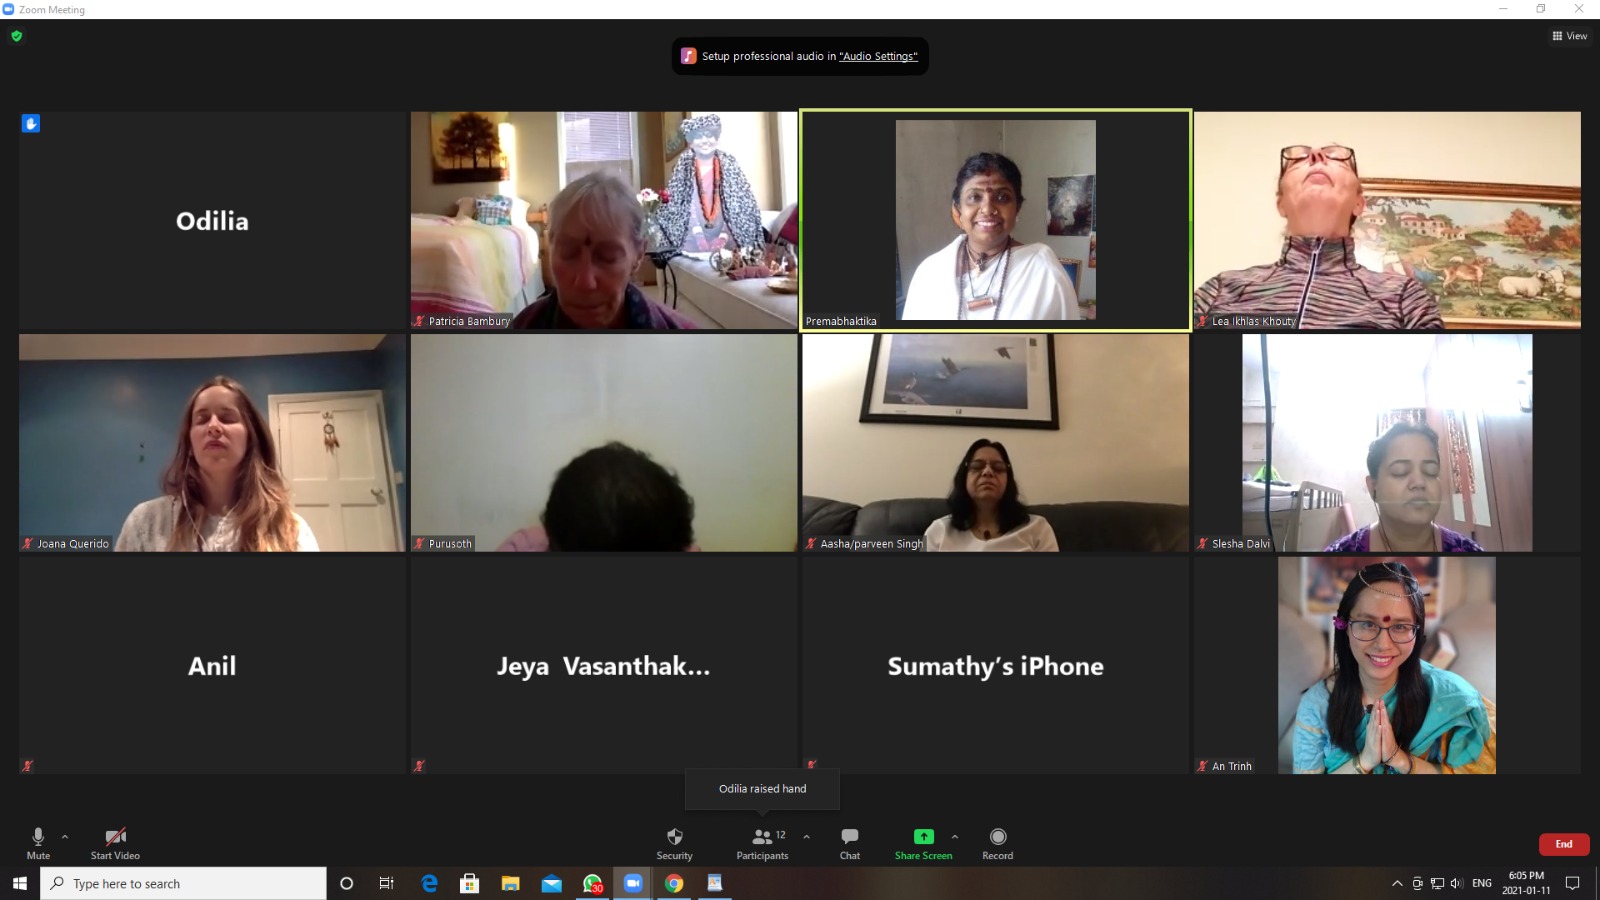1600x900 pixels.
Task: Open WhatsApp from the taskbar
Action: (592, 883)
